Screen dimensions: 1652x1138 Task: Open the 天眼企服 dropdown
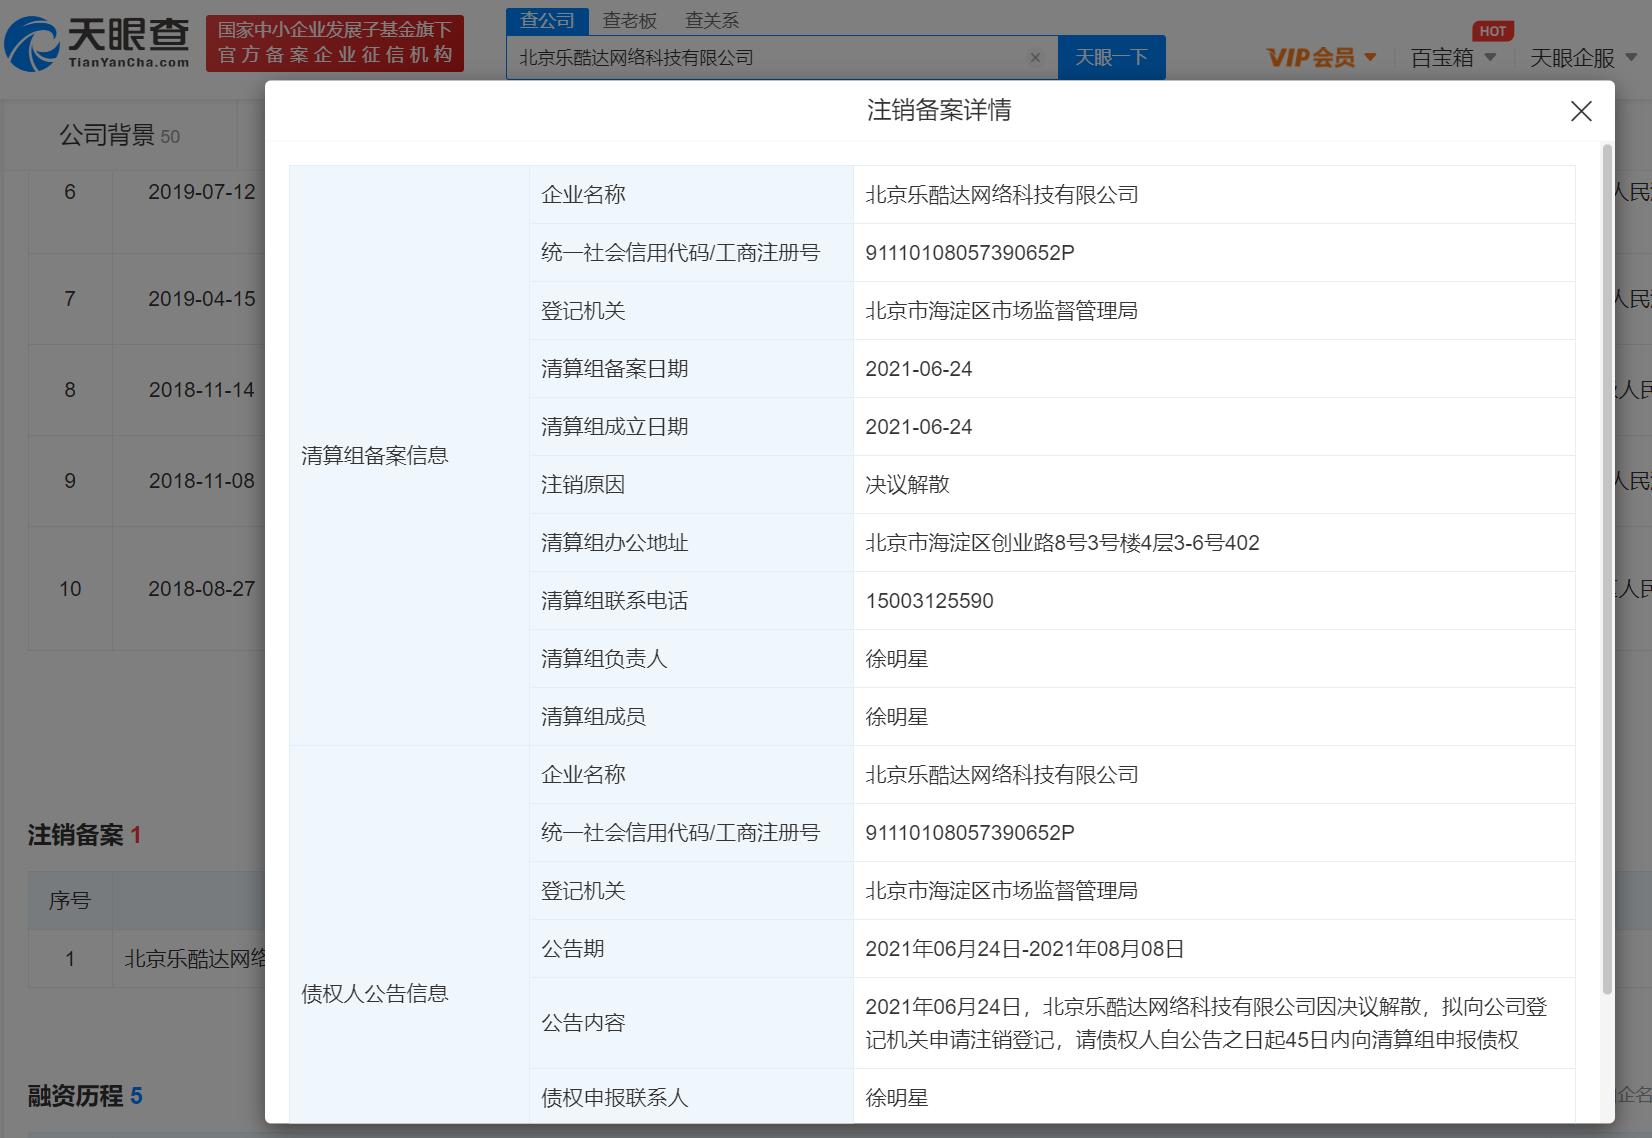(1576, 57)
